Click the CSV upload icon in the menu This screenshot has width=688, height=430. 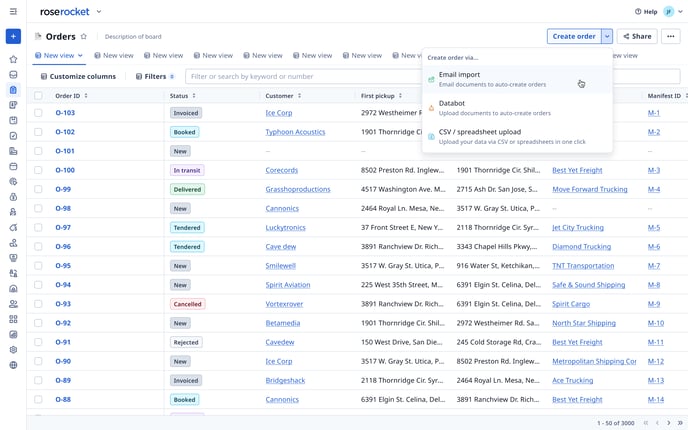pyautogui.click(x=431, y=137)
